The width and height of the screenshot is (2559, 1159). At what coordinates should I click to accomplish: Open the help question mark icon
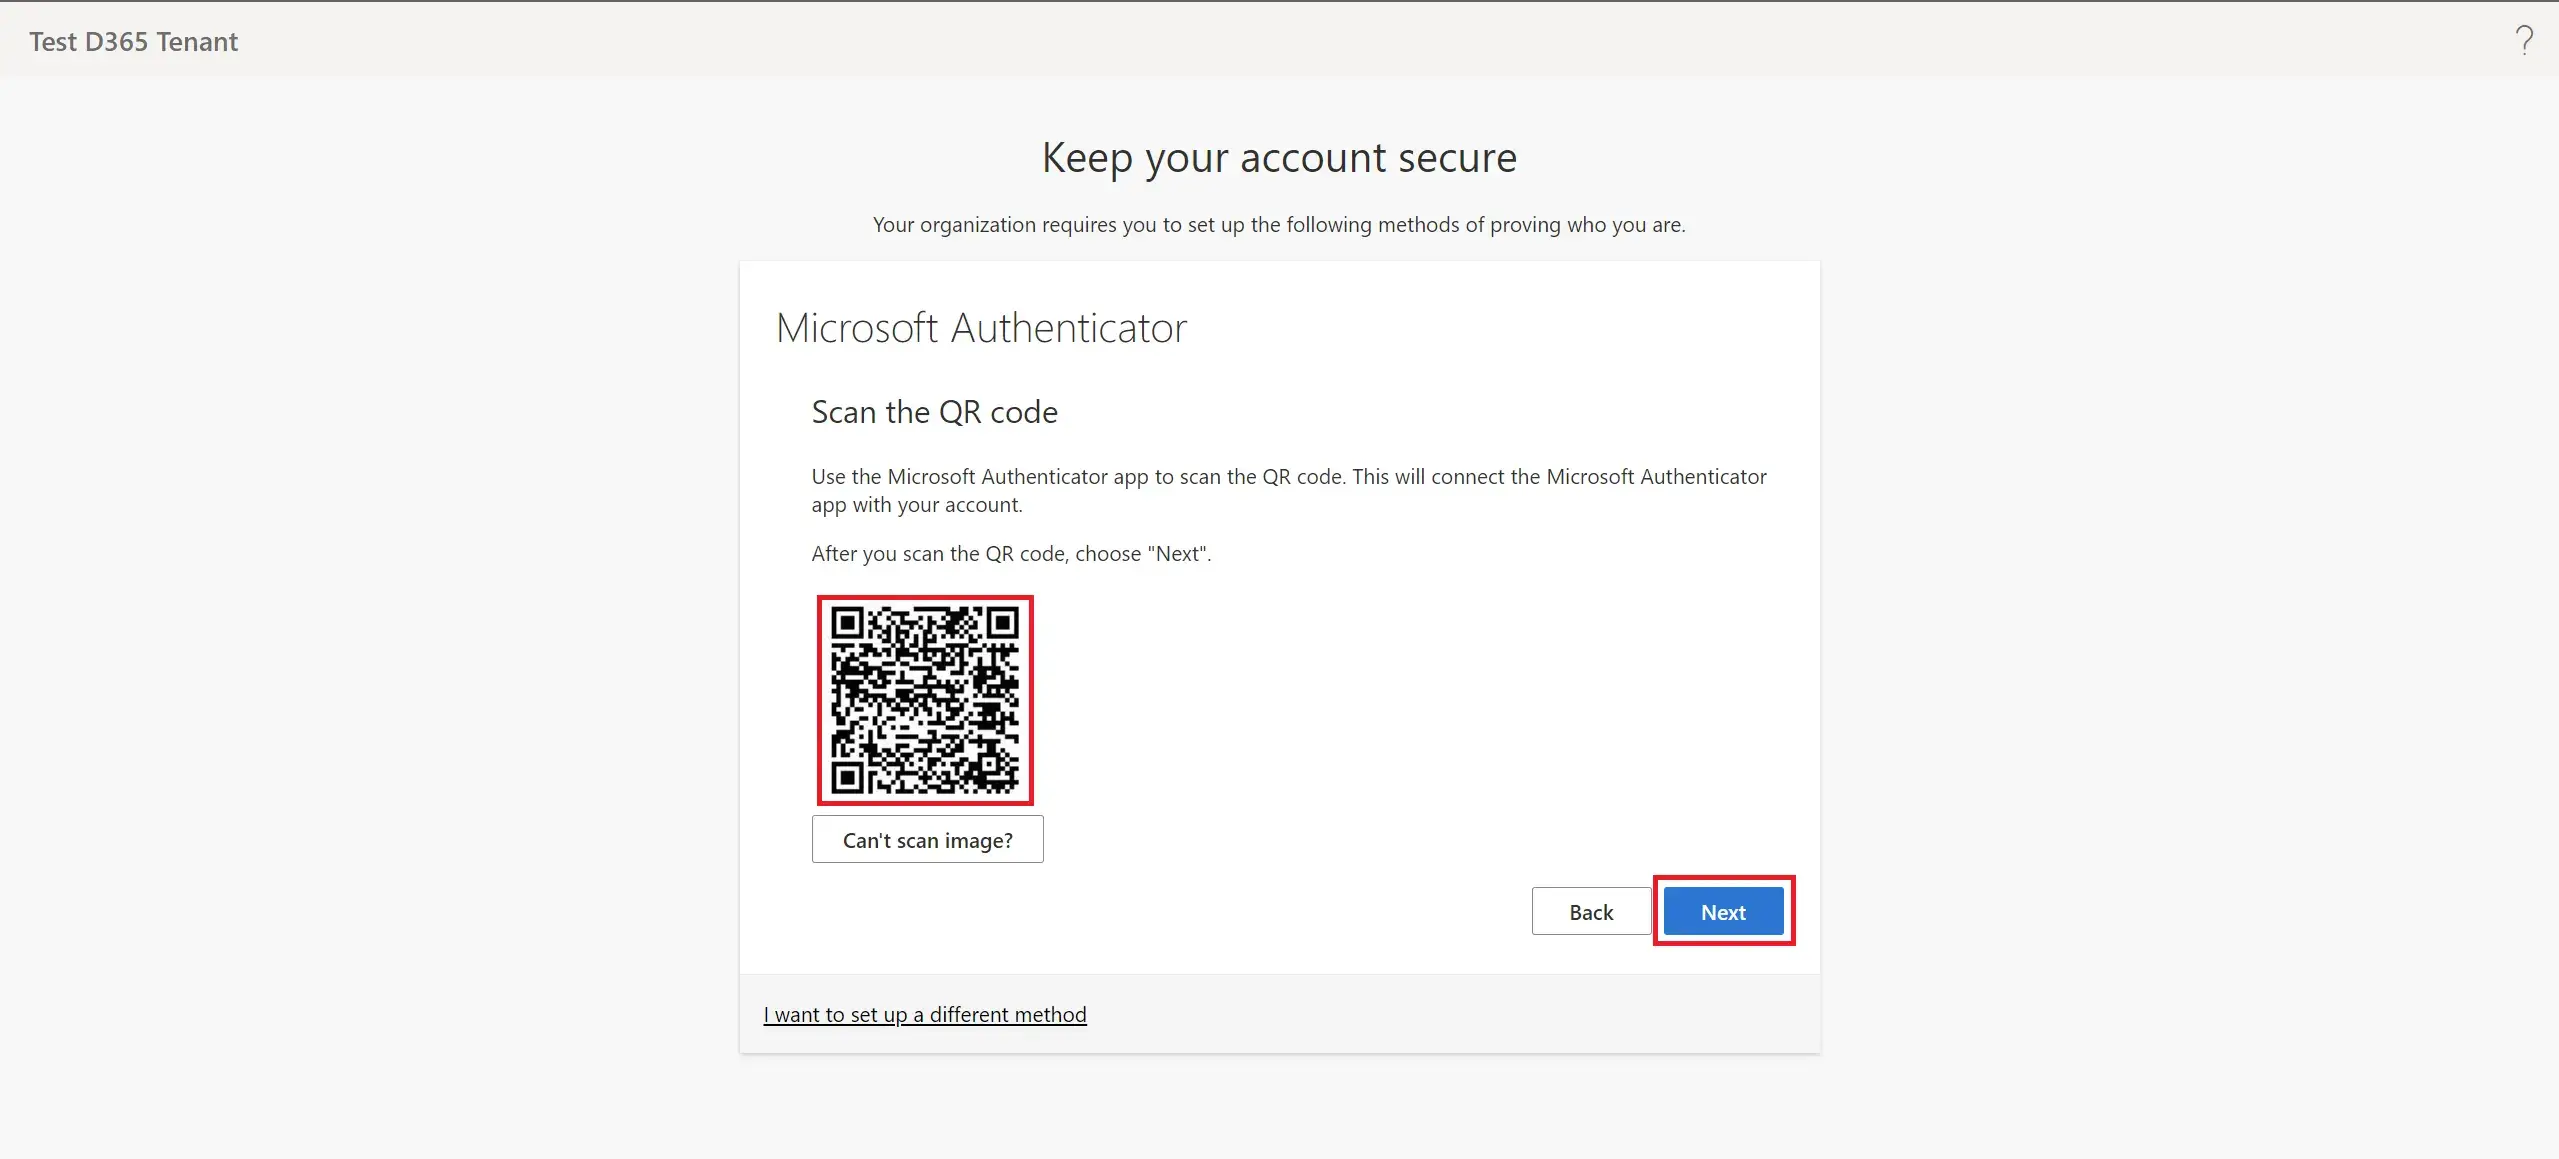point(2524,41)
